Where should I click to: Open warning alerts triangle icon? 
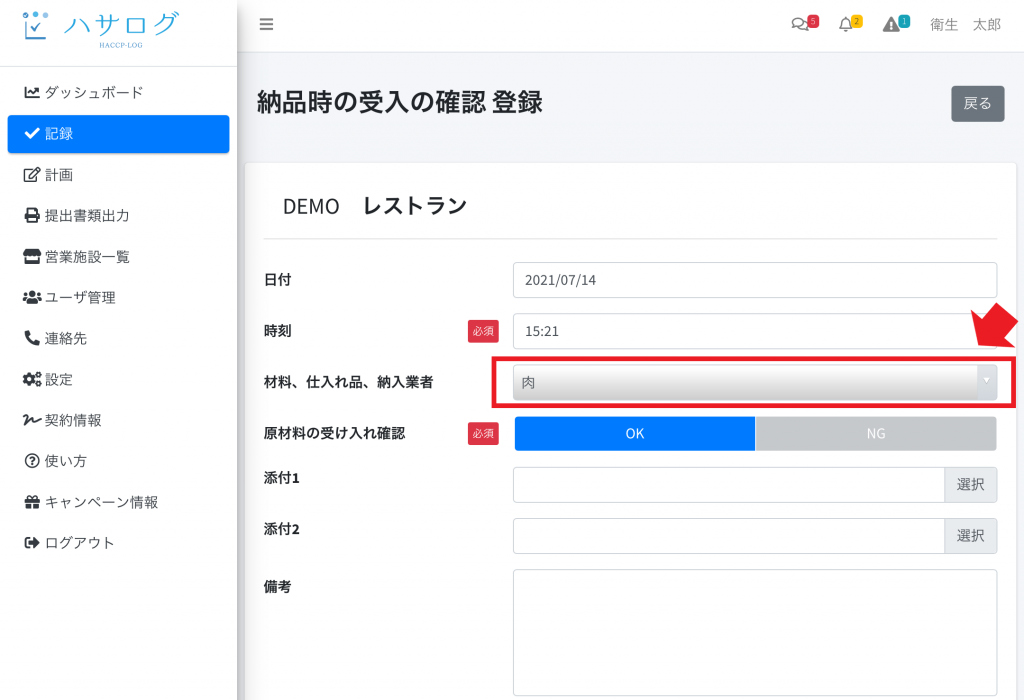[896, 24]
